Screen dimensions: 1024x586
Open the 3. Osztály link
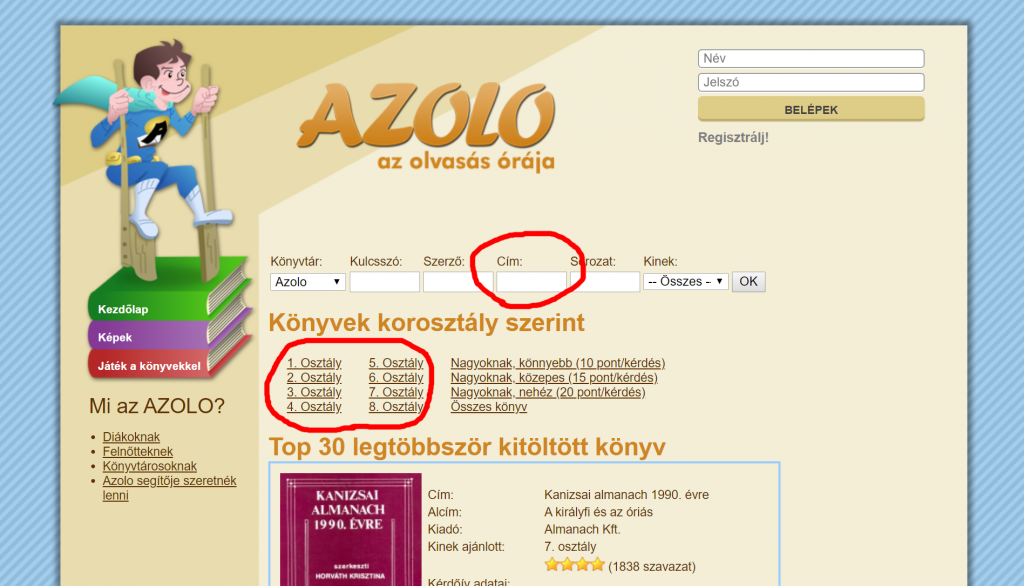coord(314,392)
